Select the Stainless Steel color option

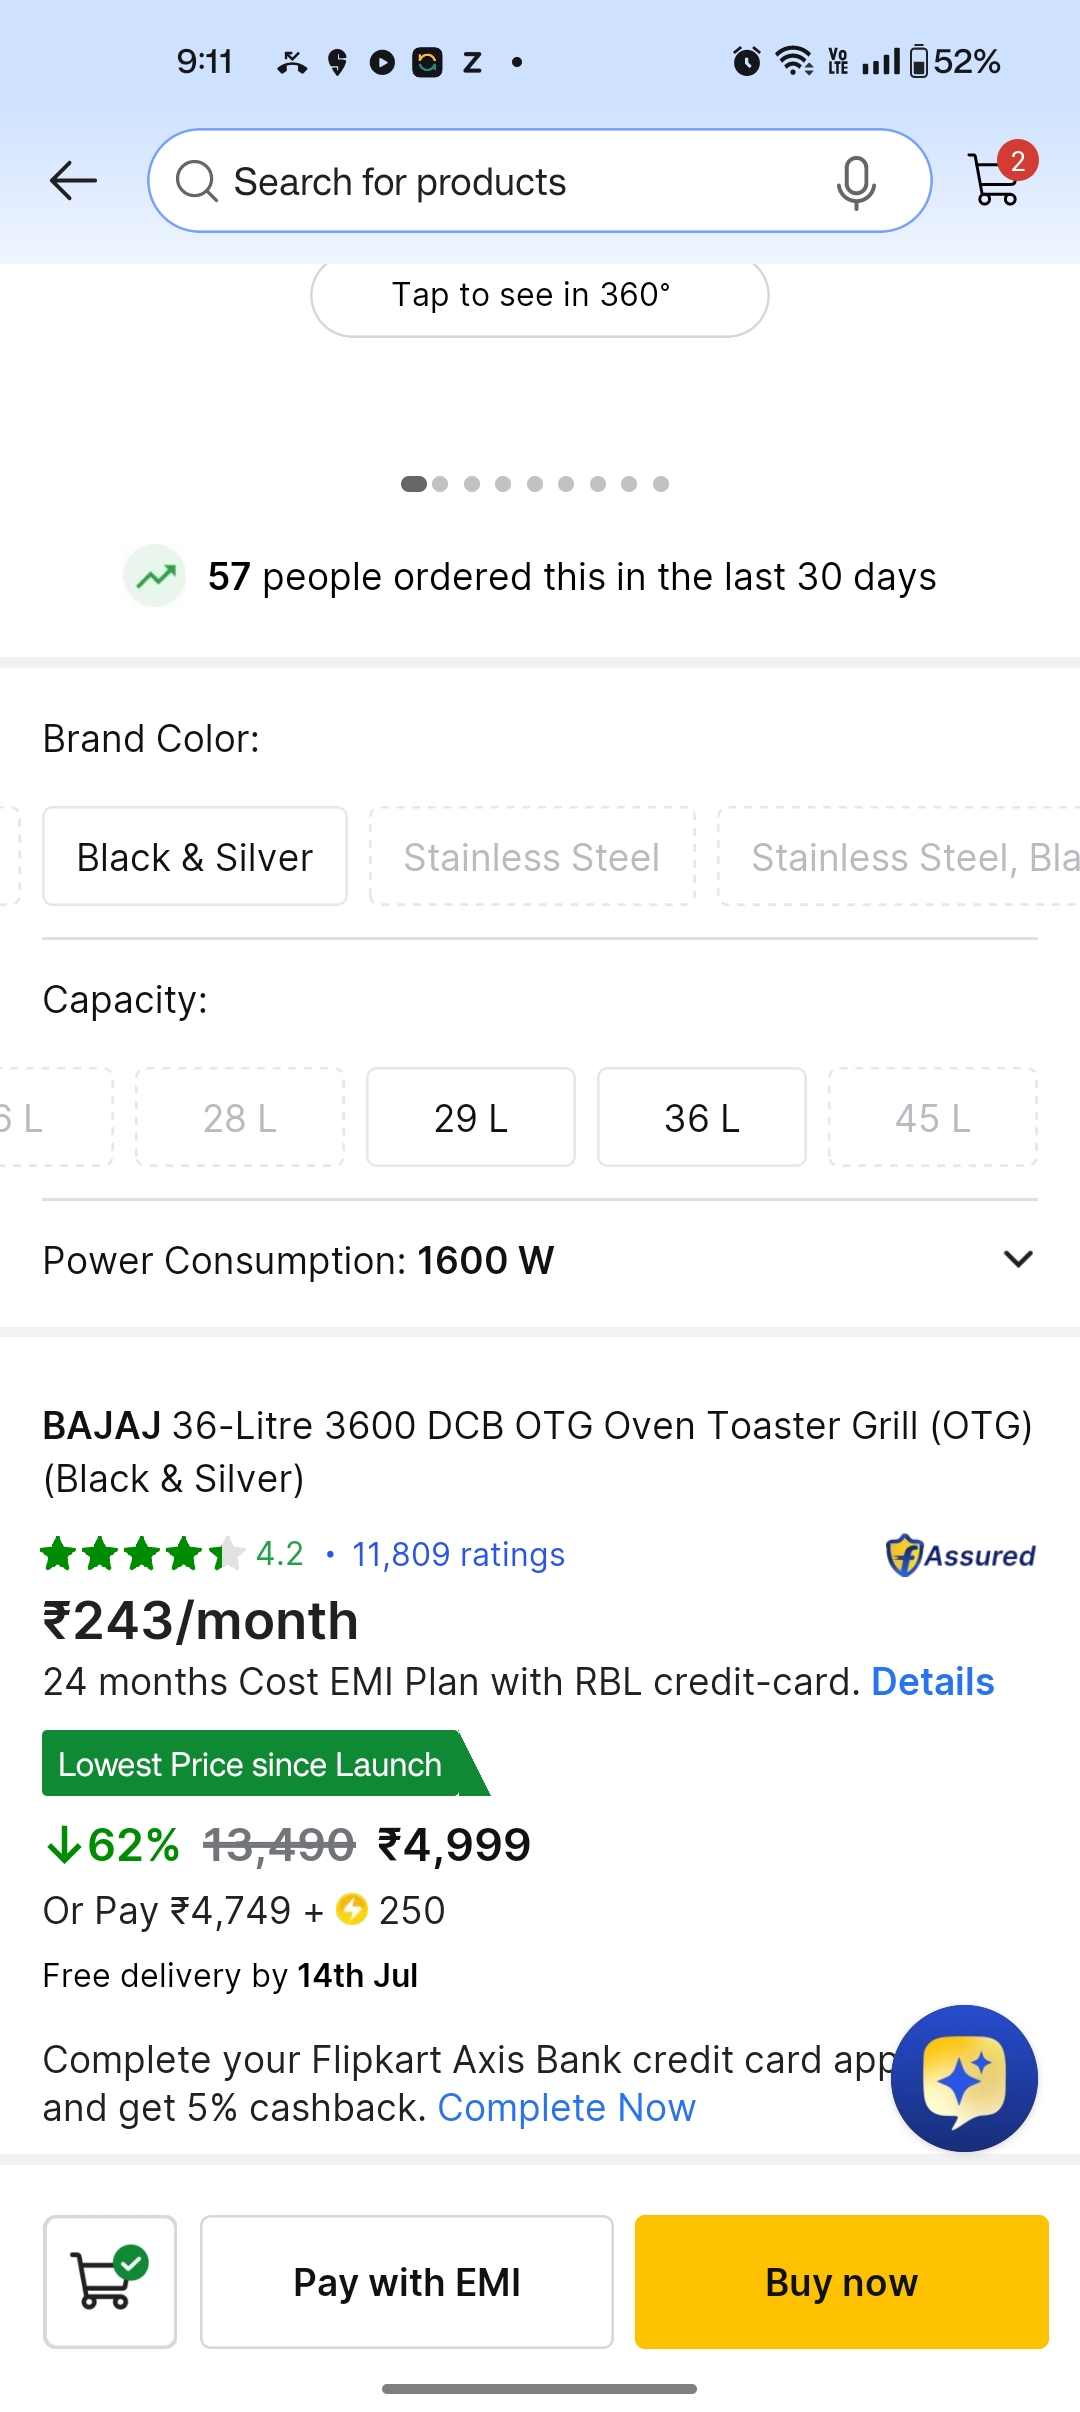(532, 857)
